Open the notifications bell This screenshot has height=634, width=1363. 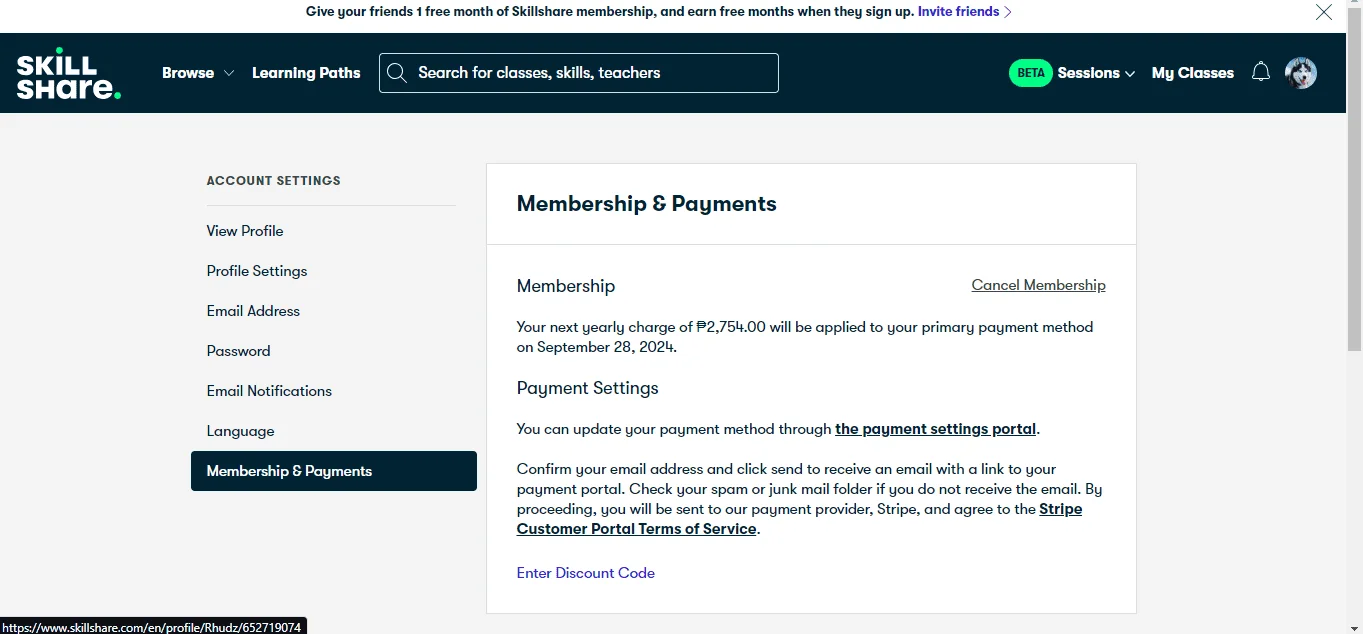coord(1261,72)
